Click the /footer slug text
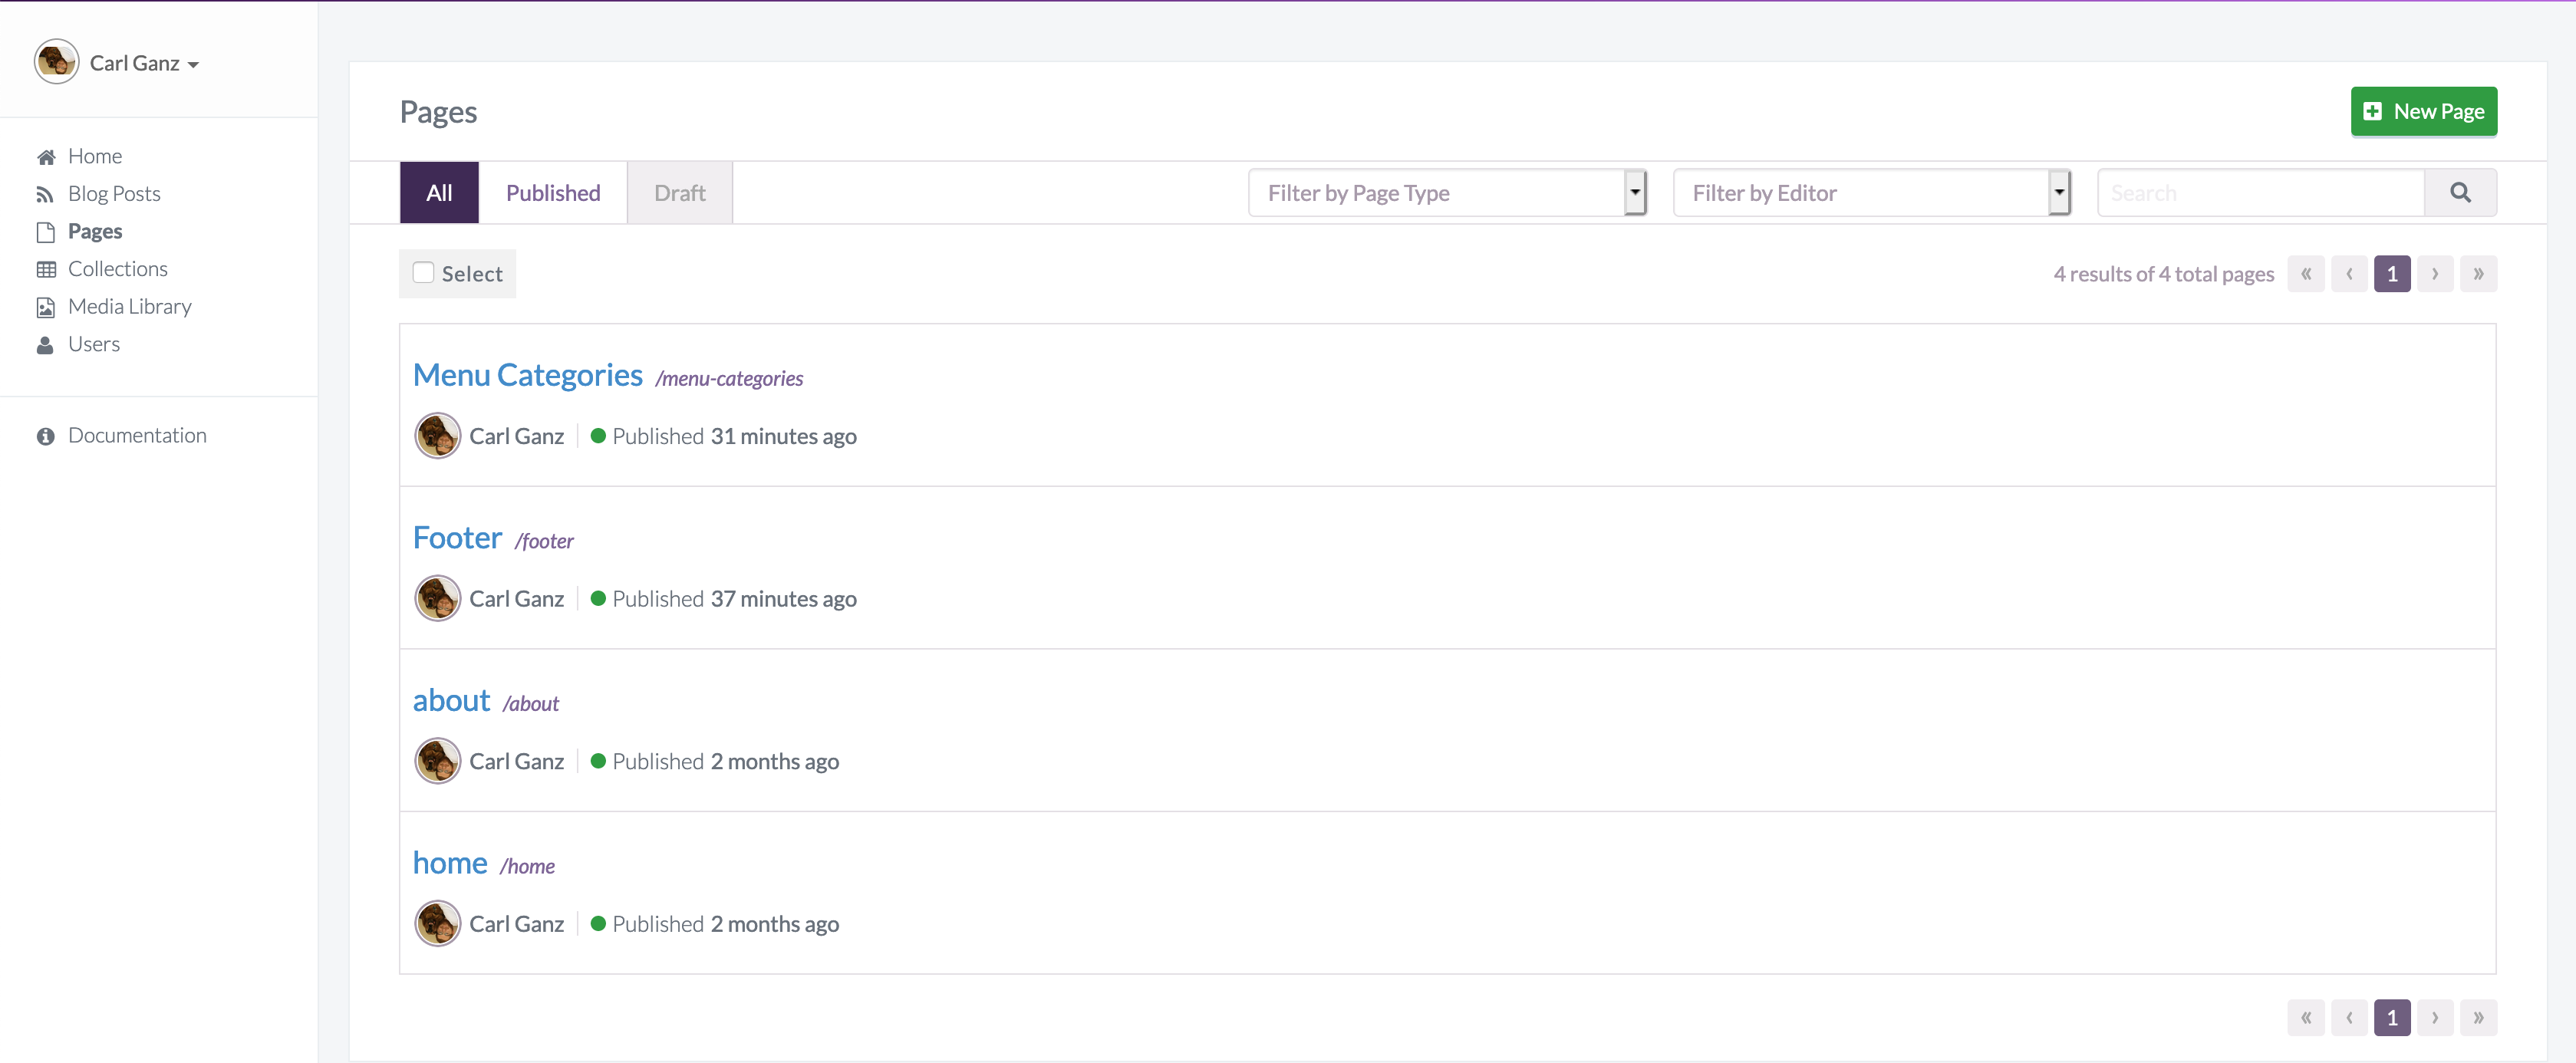Image resolution: width=2576 pixels, height=1063 pixels. coord(544,542)
